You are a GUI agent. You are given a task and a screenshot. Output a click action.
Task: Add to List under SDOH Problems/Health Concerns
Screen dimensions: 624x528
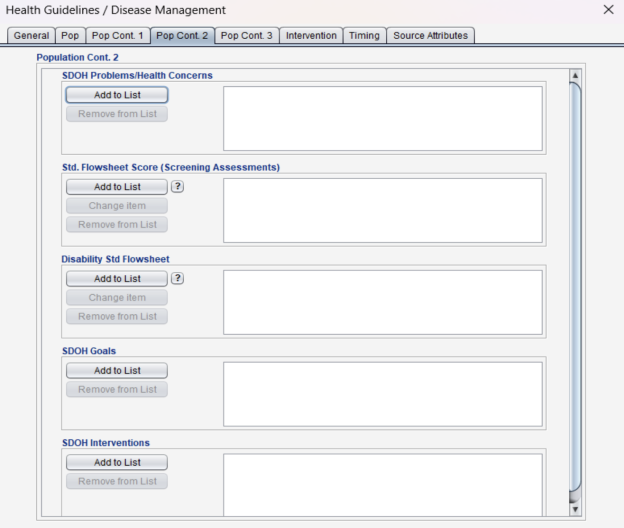click(117, 95)
